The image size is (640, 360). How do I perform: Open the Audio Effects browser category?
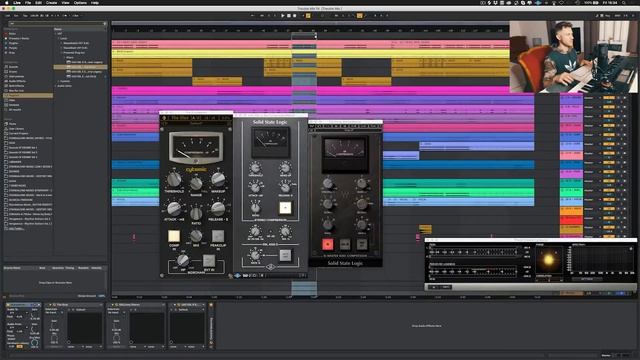pyautogui.click(x=17, y=81)
